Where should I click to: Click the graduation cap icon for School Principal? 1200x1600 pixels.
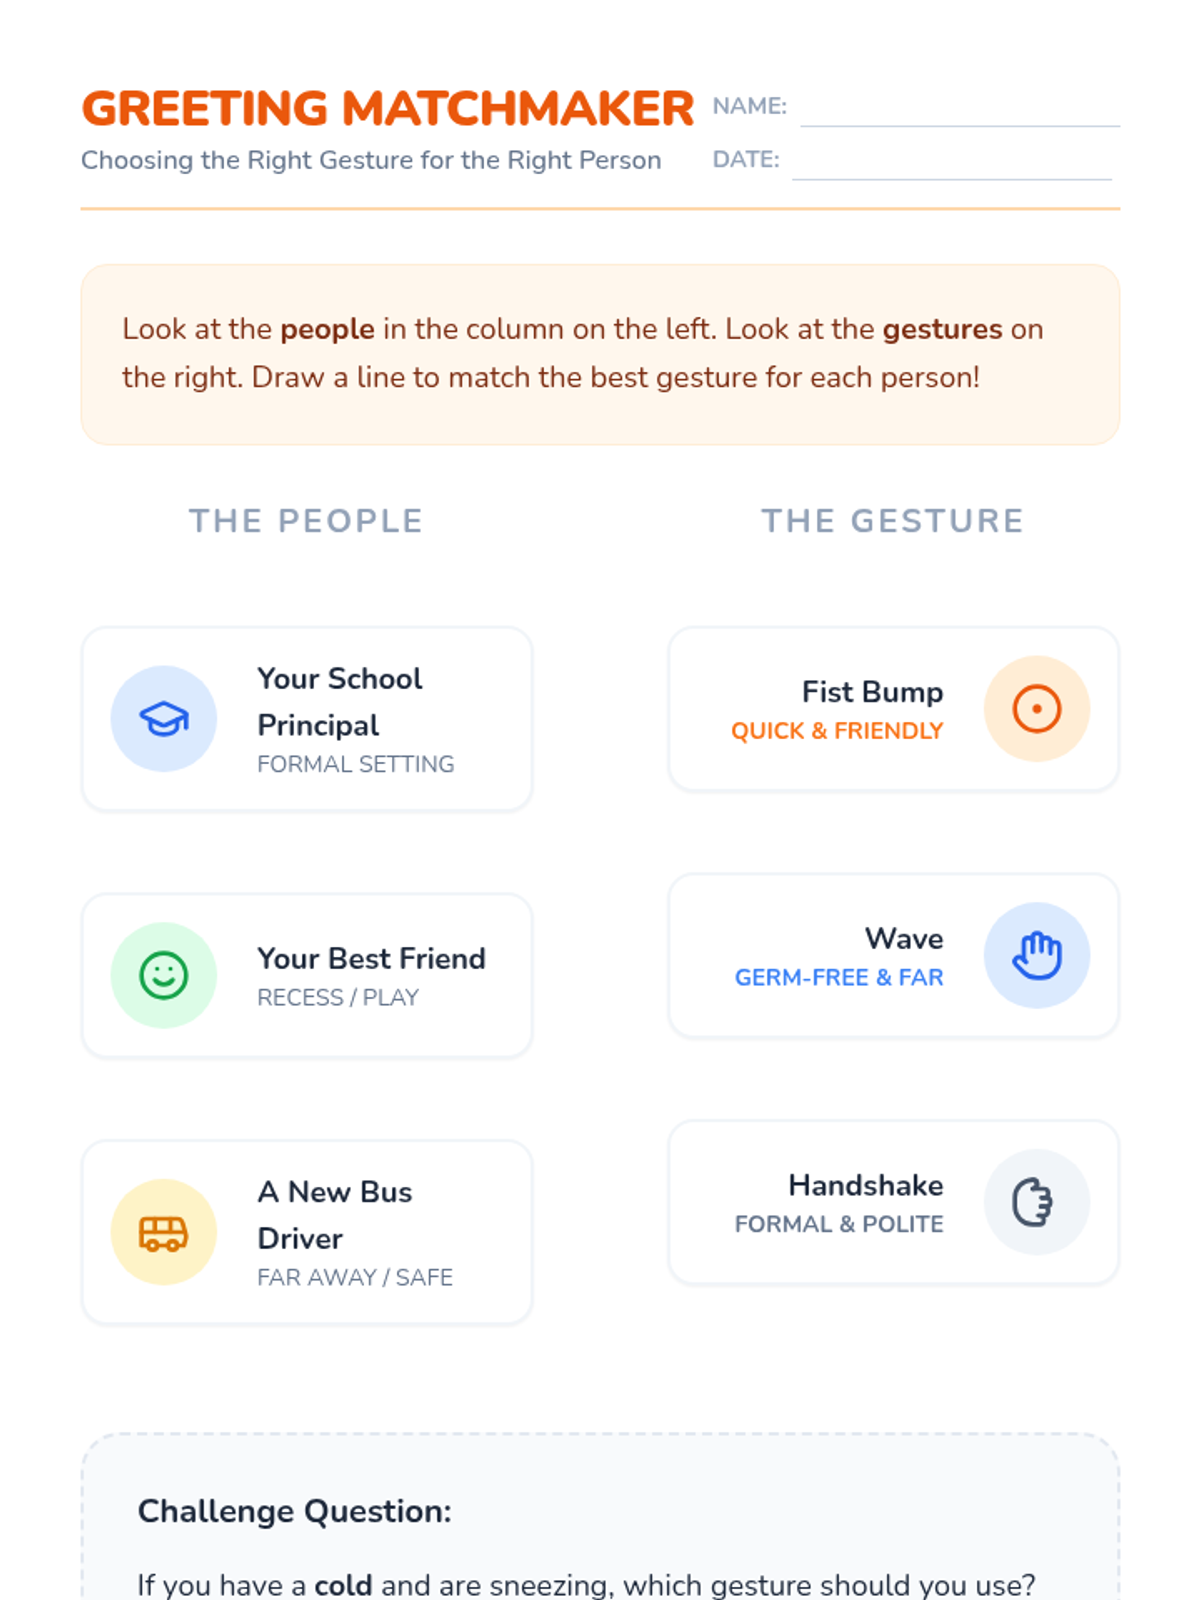(164, 719)
